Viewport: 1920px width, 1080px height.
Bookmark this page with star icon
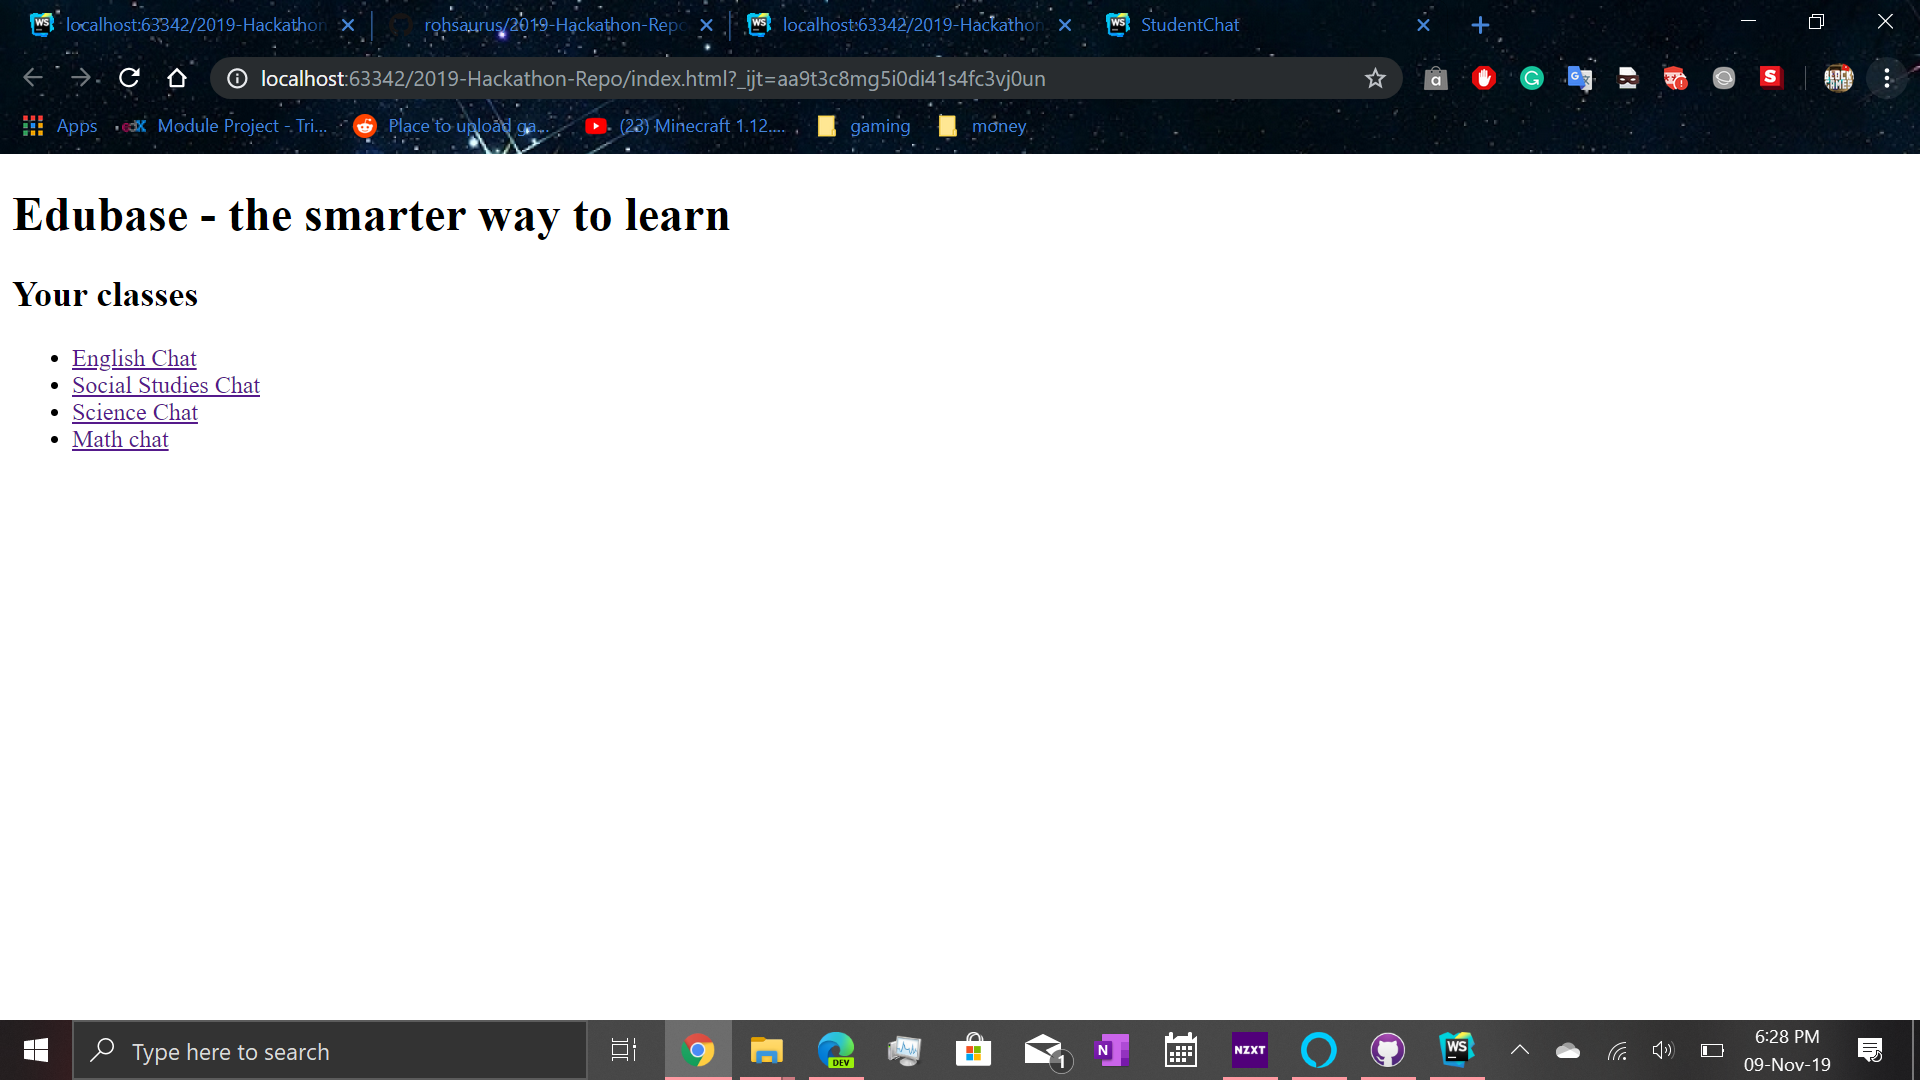[x=1375, y=78]
